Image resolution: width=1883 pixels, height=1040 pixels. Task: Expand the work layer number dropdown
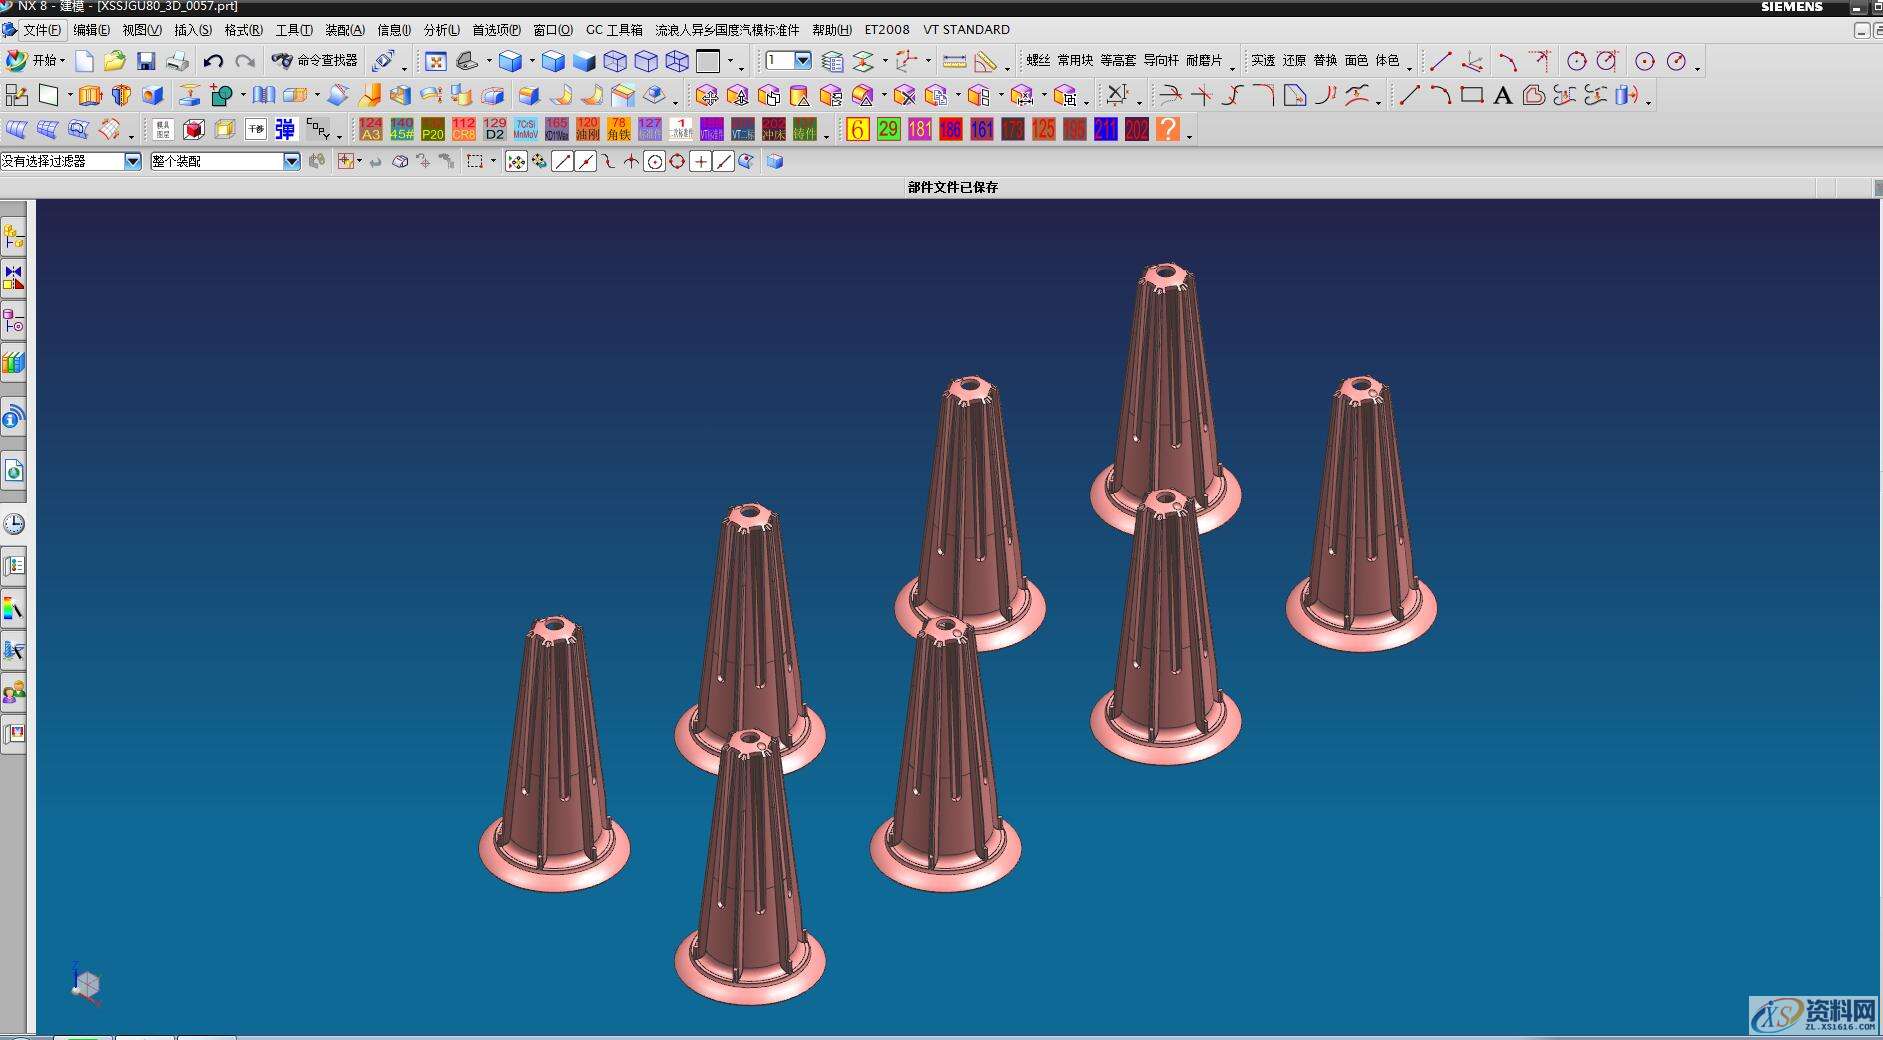coord(802,61)
